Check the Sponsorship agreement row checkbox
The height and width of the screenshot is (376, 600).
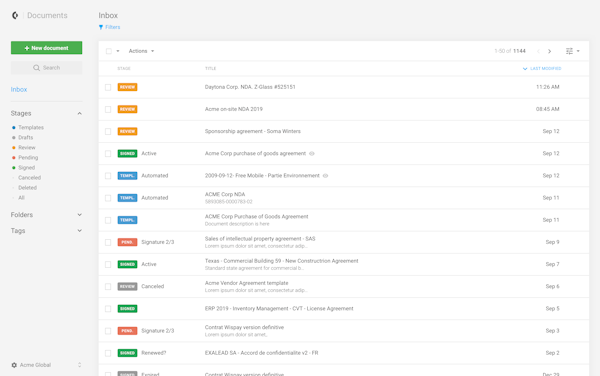point(108,132)
